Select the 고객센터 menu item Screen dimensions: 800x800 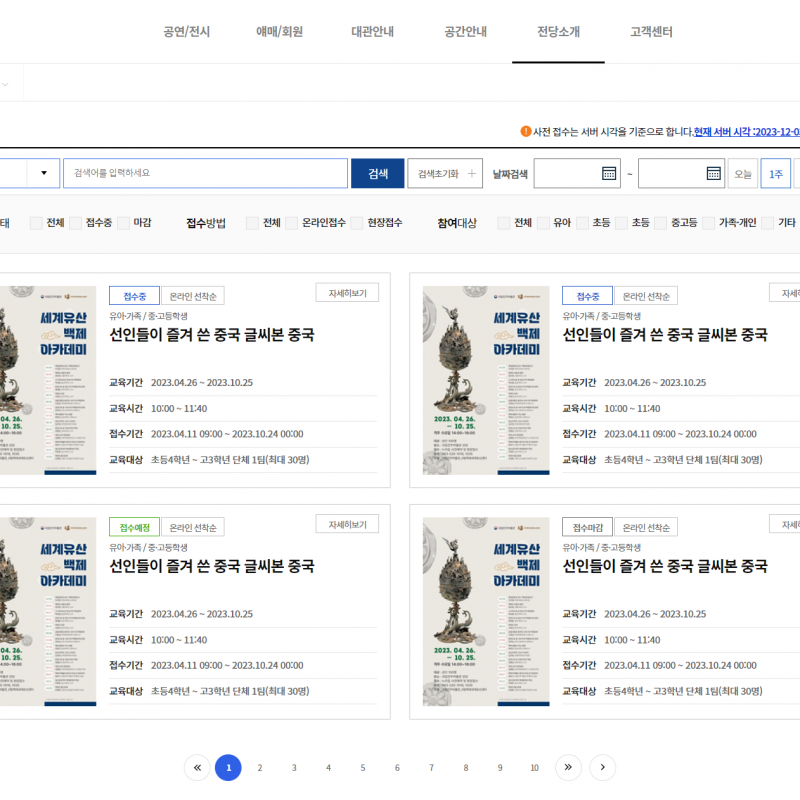(651, 32)
